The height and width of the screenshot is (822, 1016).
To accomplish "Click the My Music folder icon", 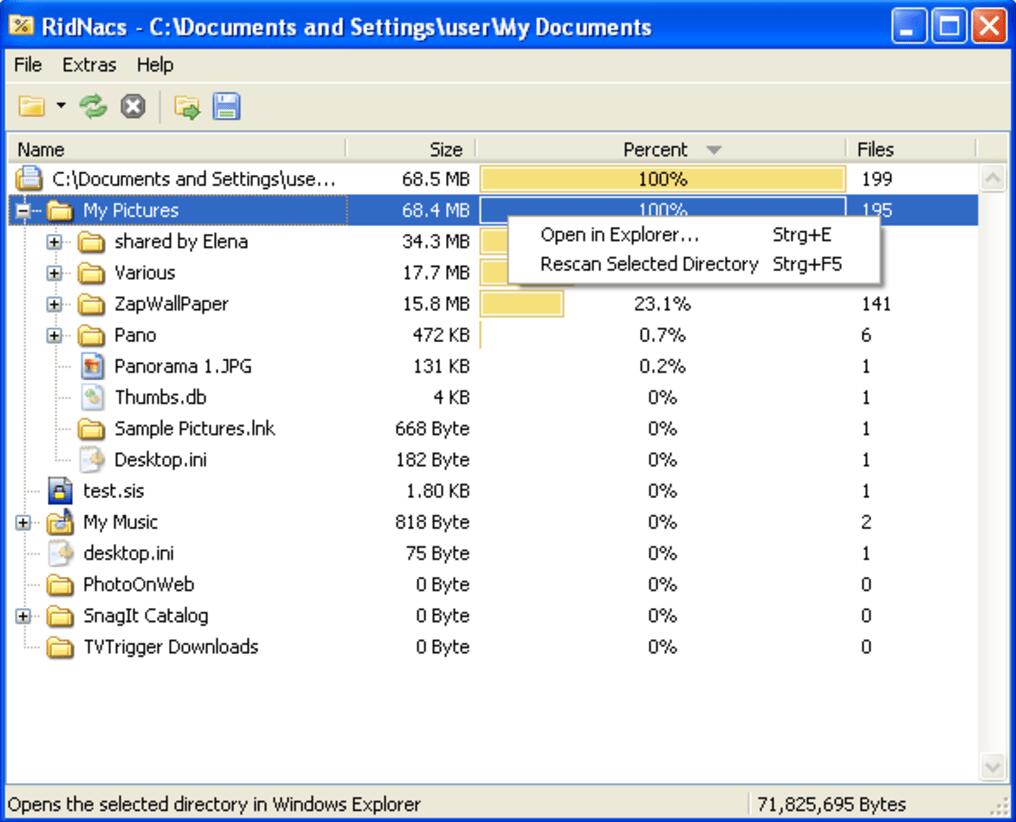I will point(61,522).
